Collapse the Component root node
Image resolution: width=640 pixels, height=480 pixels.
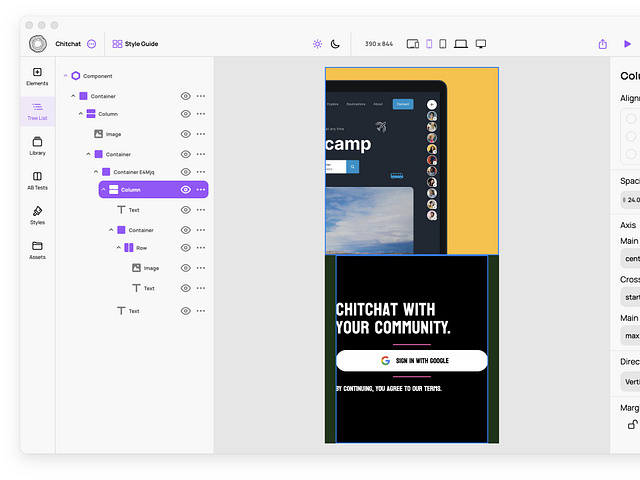[65, 76]
